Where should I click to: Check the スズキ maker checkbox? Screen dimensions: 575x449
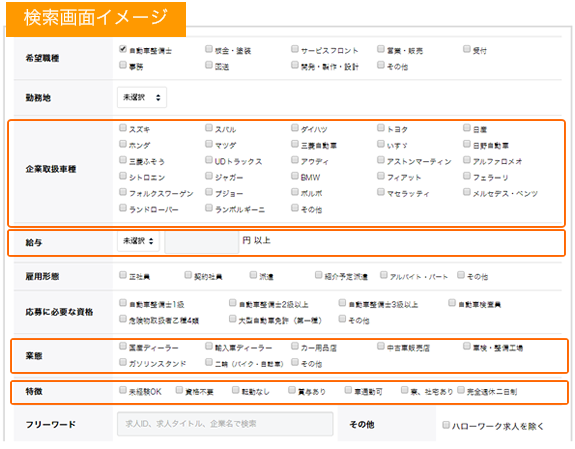[123, 128]
